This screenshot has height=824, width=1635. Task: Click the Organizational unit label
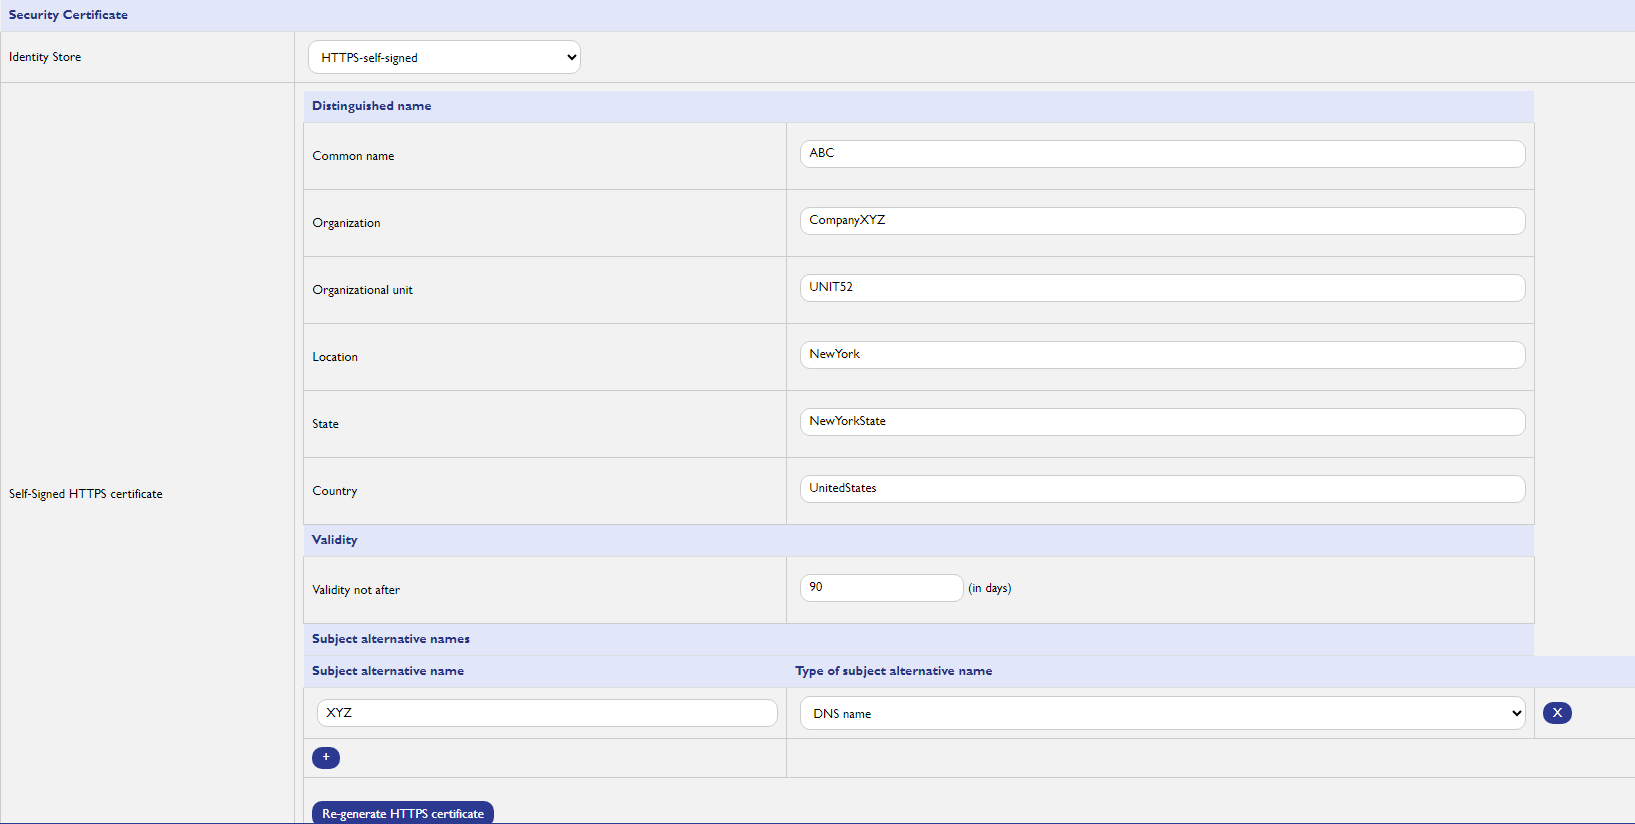point(362,290)
